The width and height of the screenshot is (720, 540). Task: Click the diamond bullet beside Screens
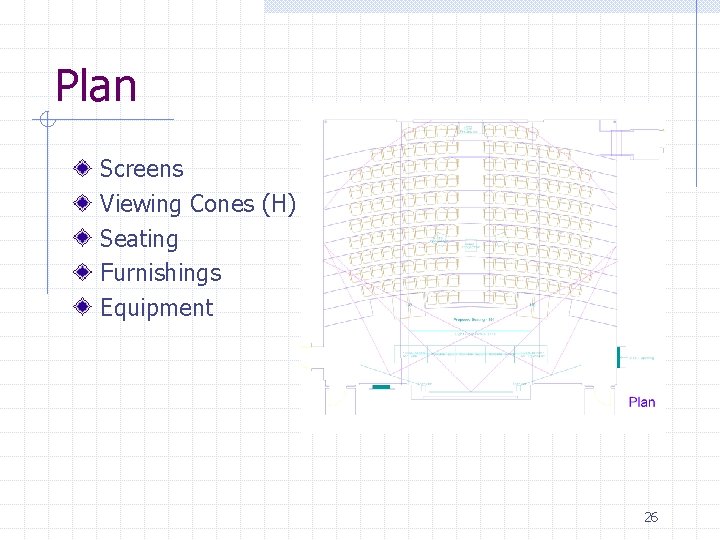[82, 168]
